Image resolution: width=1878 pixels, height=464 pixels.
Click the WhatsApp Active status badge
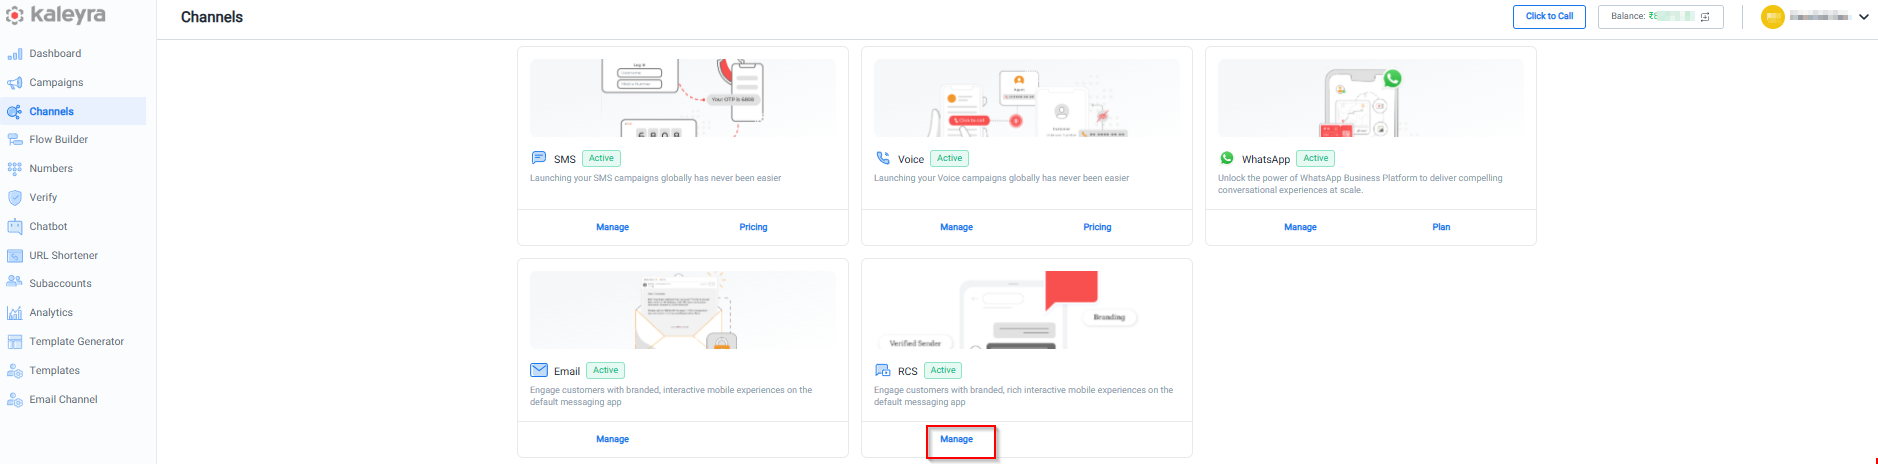point(1316,158)
